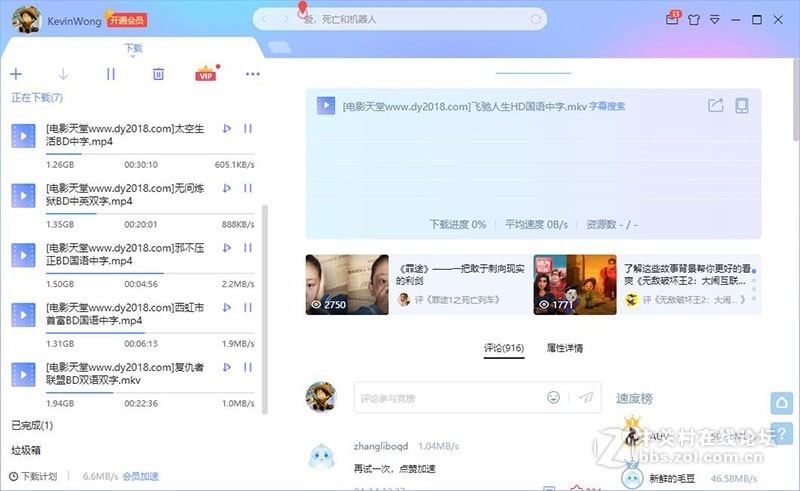The width and height of the screenshot is (800, 491).
Task: Open help with floating question button
Action: tap(782, 434)
